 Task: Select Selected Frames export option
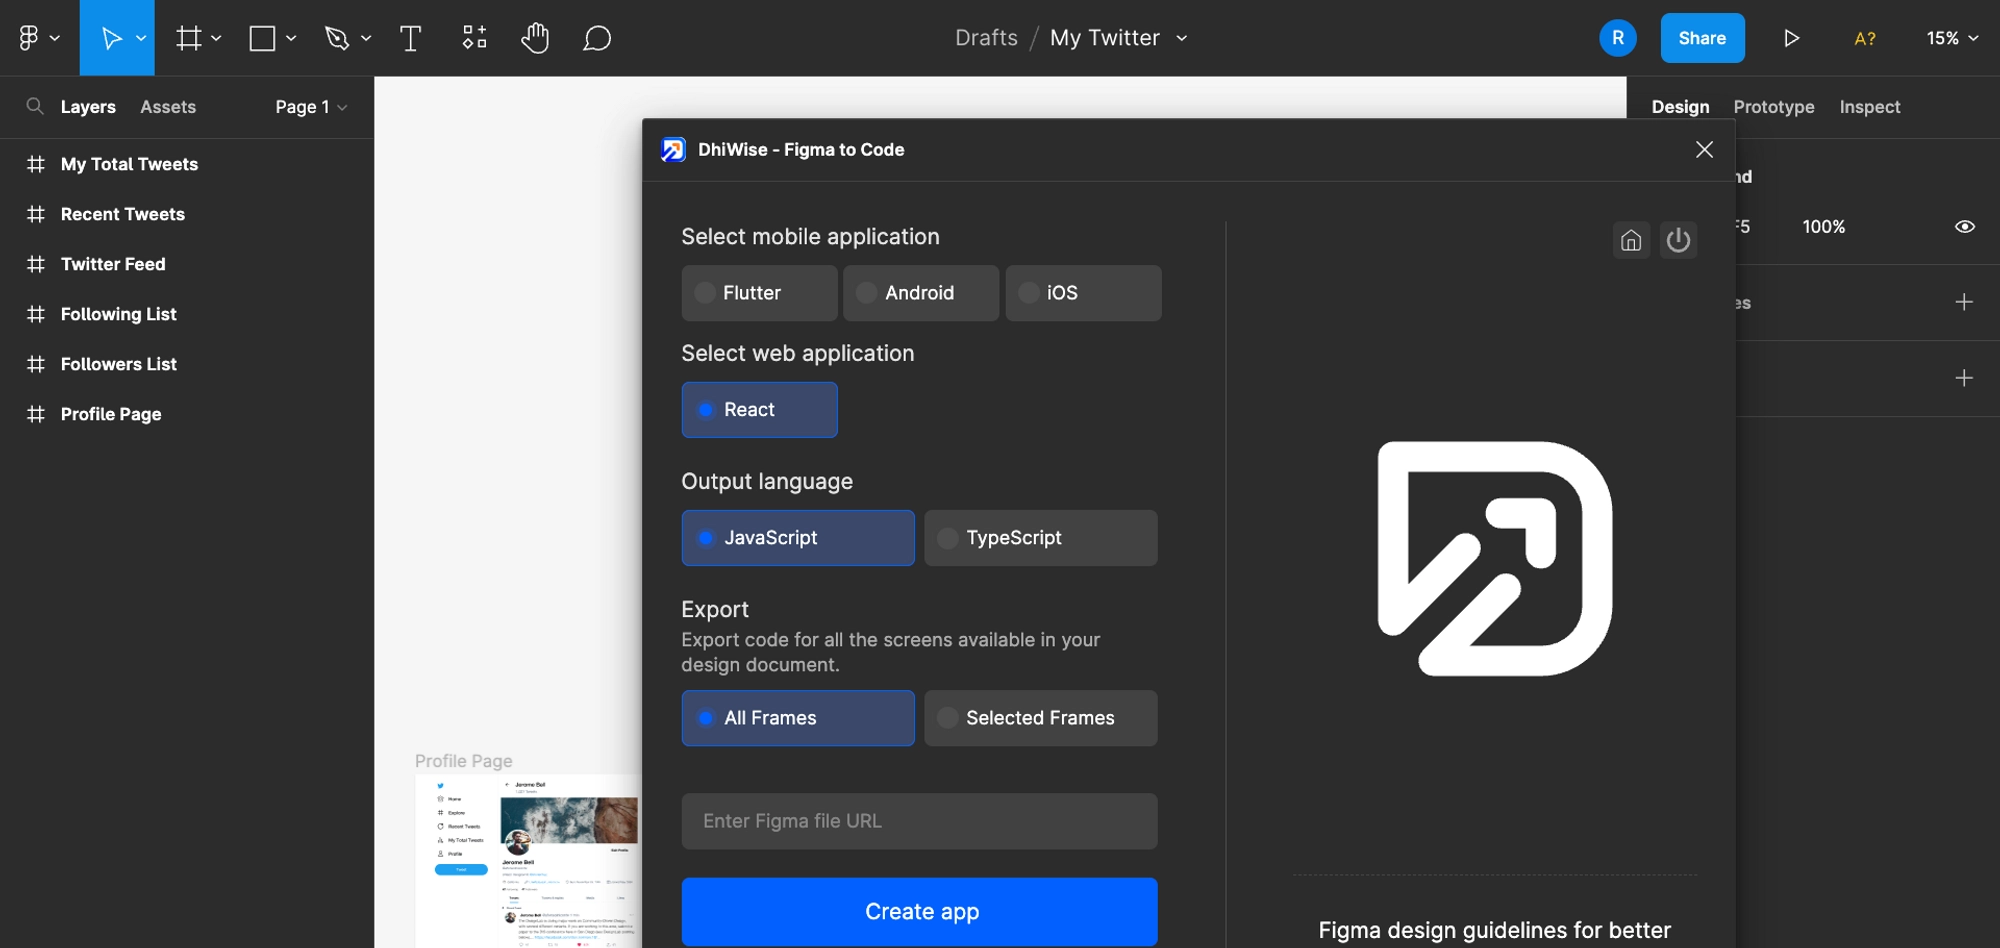(x=1041, y=718)
